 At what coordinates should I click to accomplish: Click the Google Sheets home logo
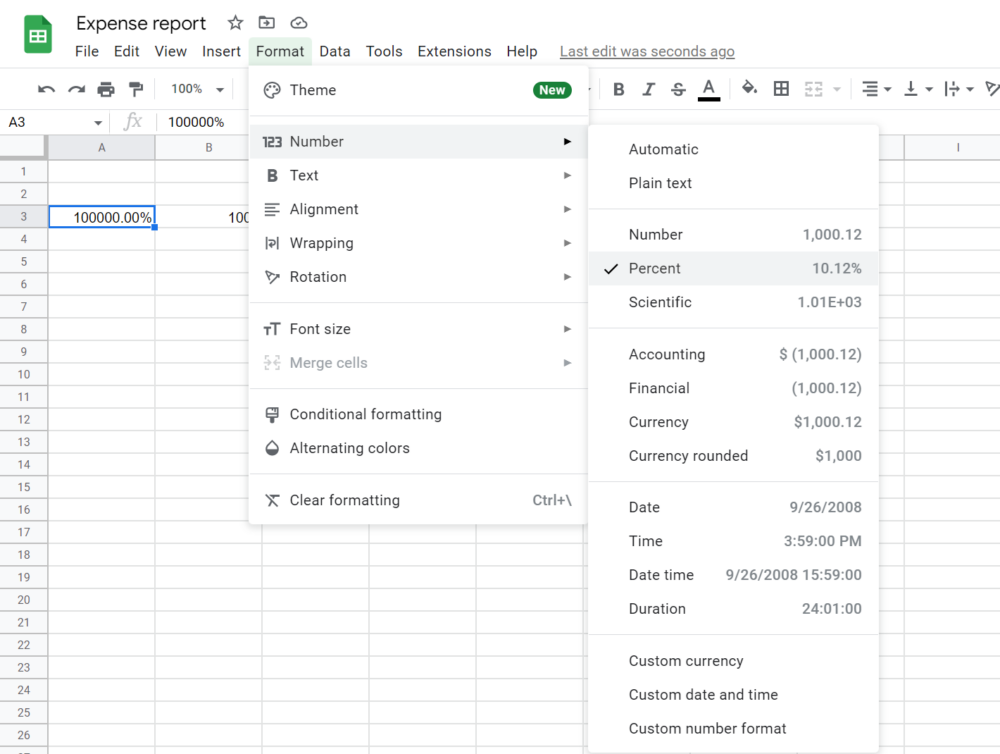click(38, 37)
